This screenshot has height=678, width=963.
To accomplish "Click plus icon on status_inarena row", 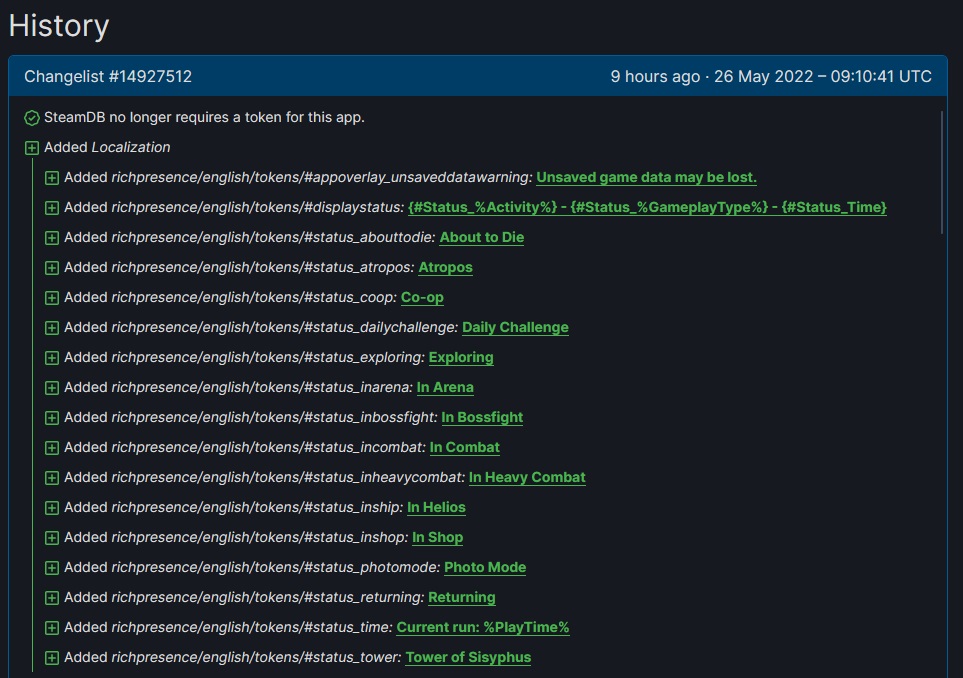I will 52,388.
